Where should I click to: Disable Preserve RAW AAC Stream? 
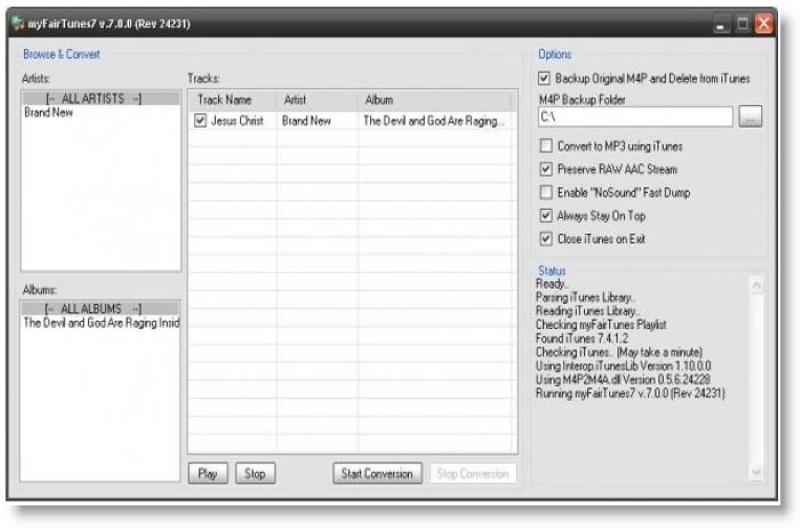coord(545,169)
